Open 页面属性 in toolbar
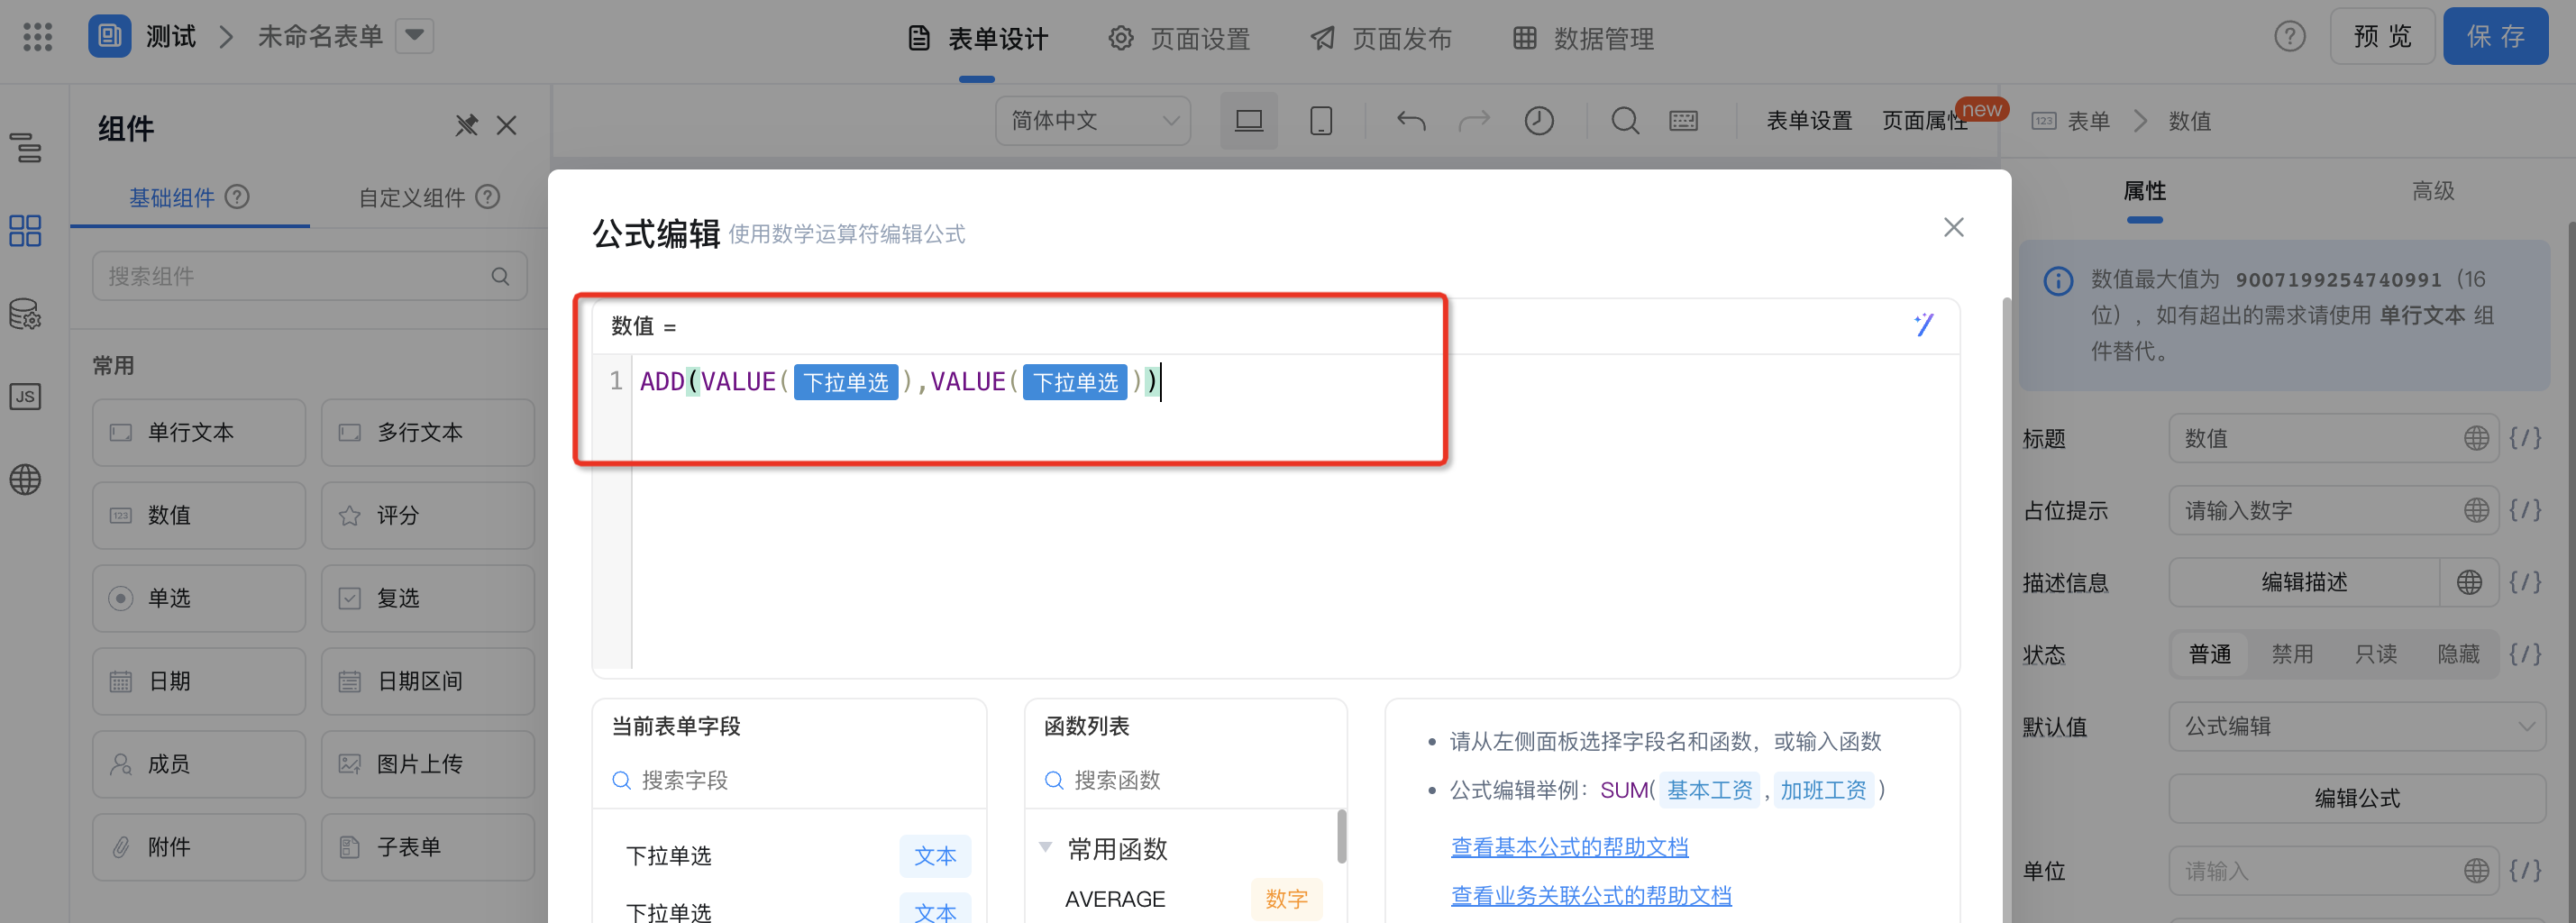This screenshot has height=923, width=2576. tap(1924, 121)
